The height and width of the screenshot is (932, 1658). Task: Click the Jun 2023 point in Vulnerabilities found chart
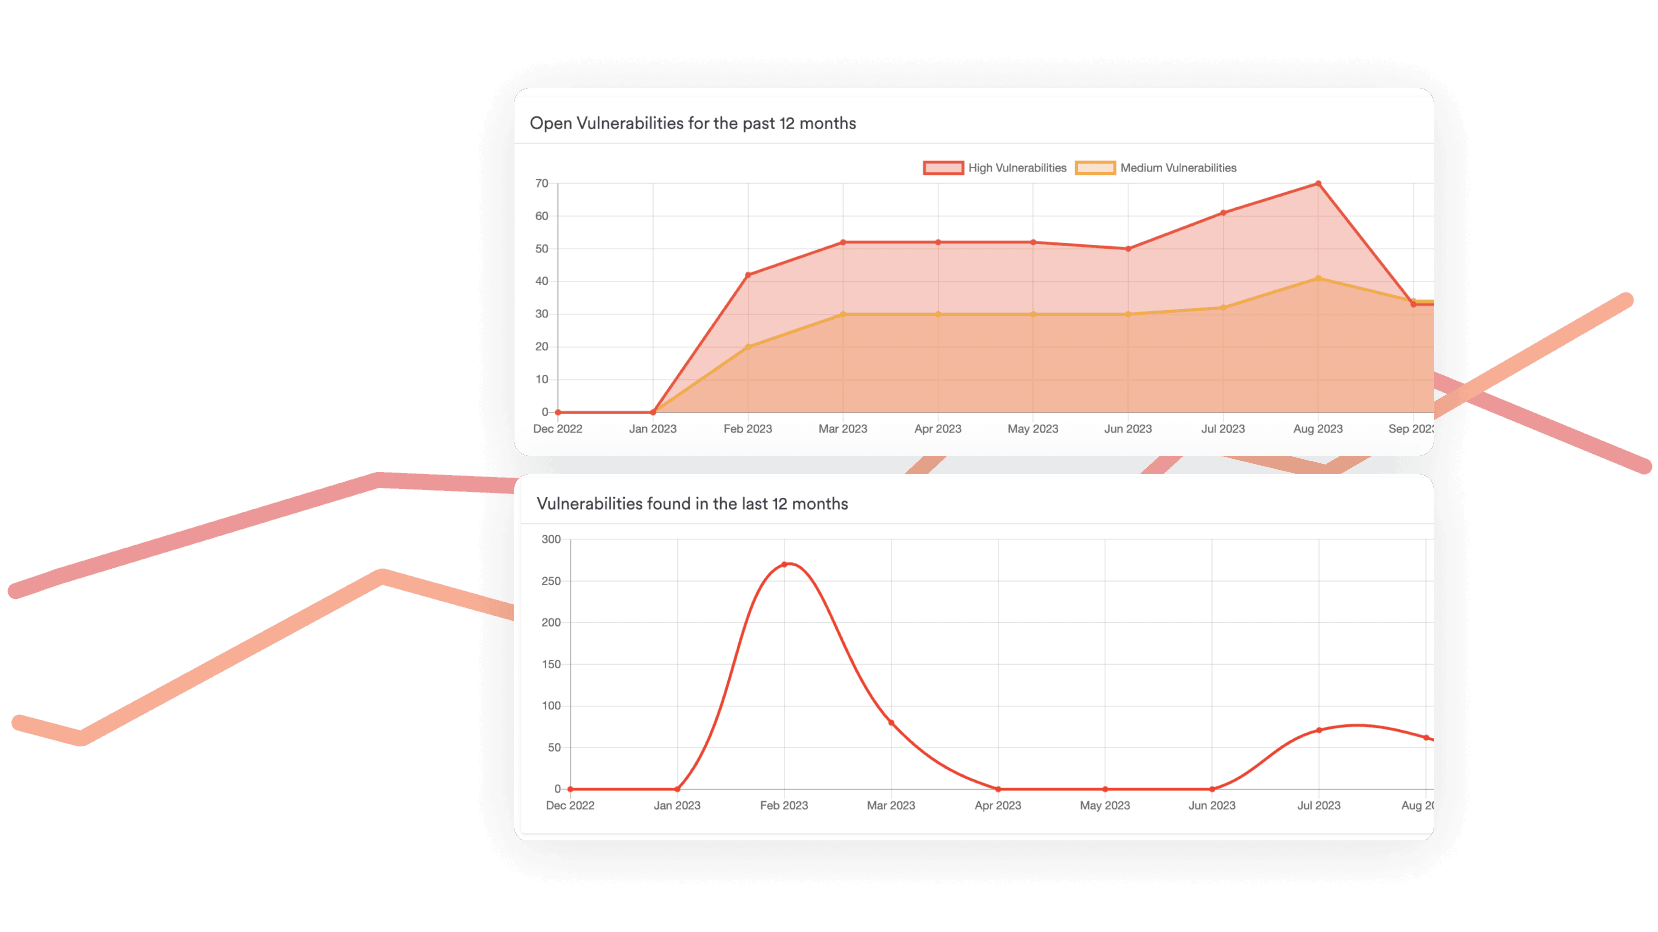click(x=1212, y=789)
